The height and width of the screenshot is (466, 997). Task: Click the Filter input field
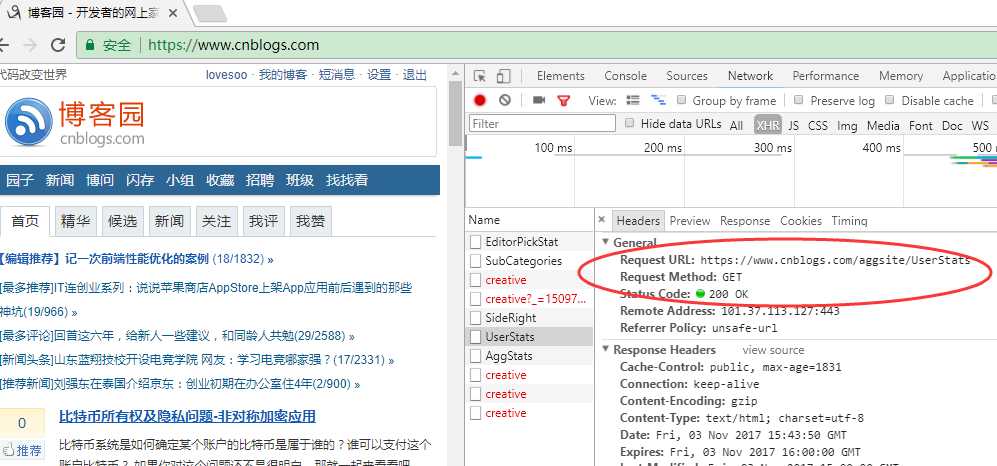[x=542, y=123]
